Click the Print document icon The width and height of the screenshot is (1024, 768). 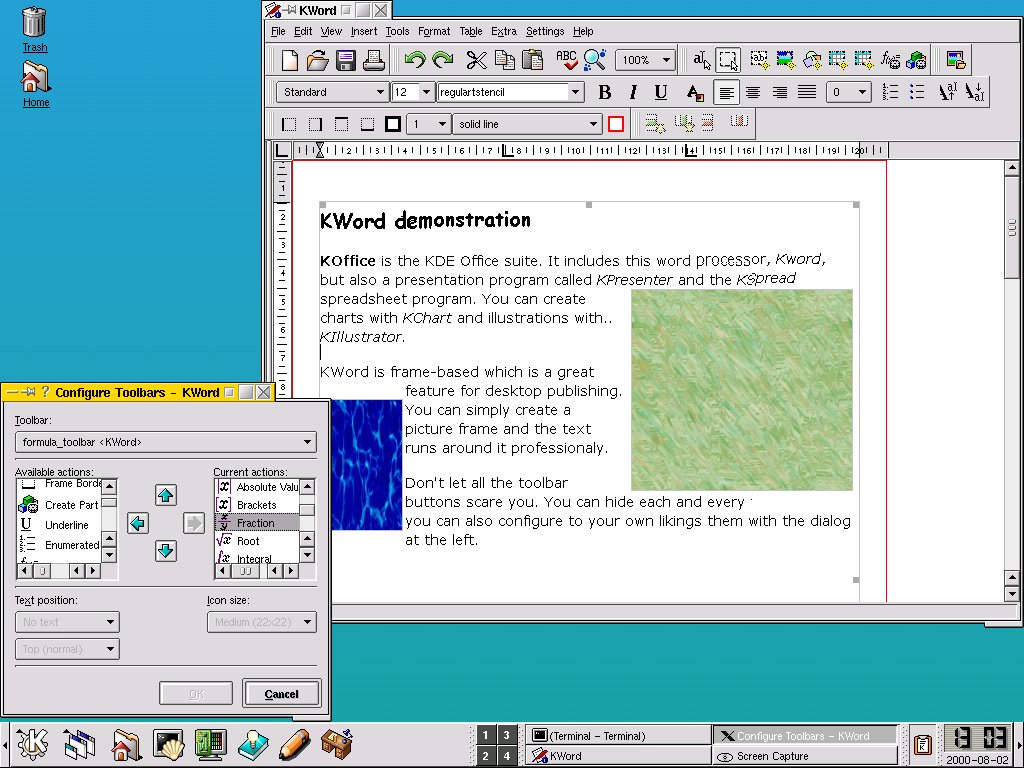point(373,60)
